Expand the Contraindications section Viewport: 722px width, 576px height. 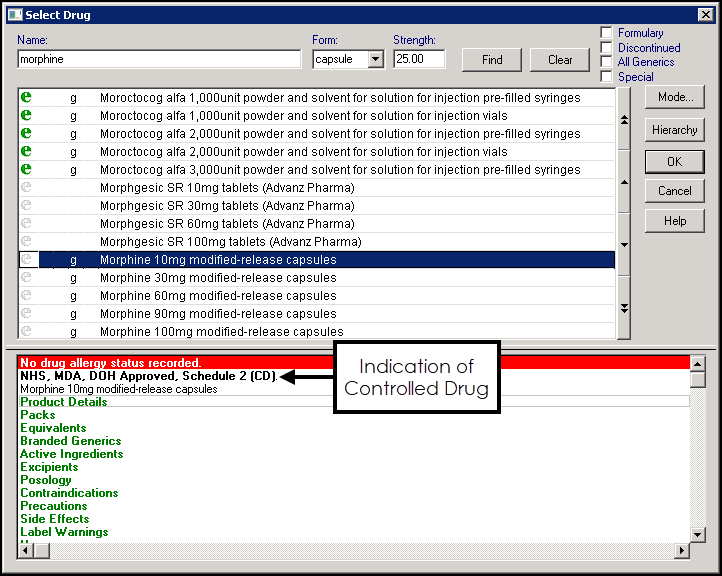(x=69, y=493)
